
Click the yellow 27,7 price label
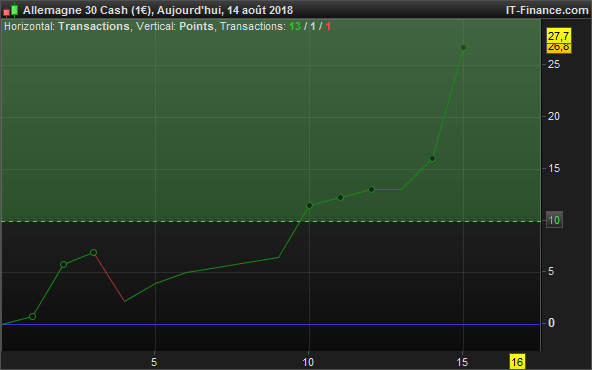558,36
